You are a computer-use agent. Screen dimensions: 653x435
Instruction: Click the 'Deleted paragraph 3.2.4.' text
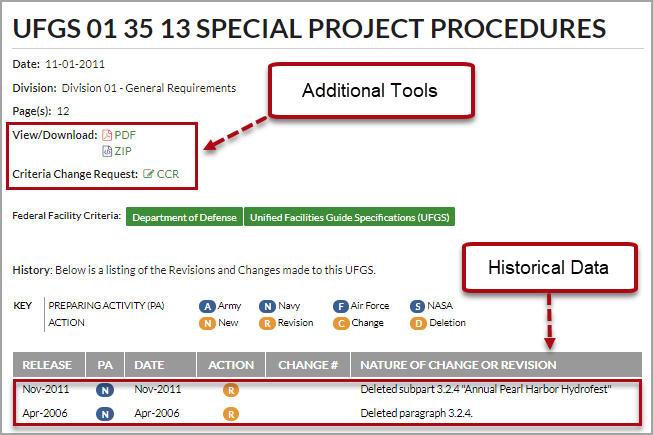tap(416, 413)
